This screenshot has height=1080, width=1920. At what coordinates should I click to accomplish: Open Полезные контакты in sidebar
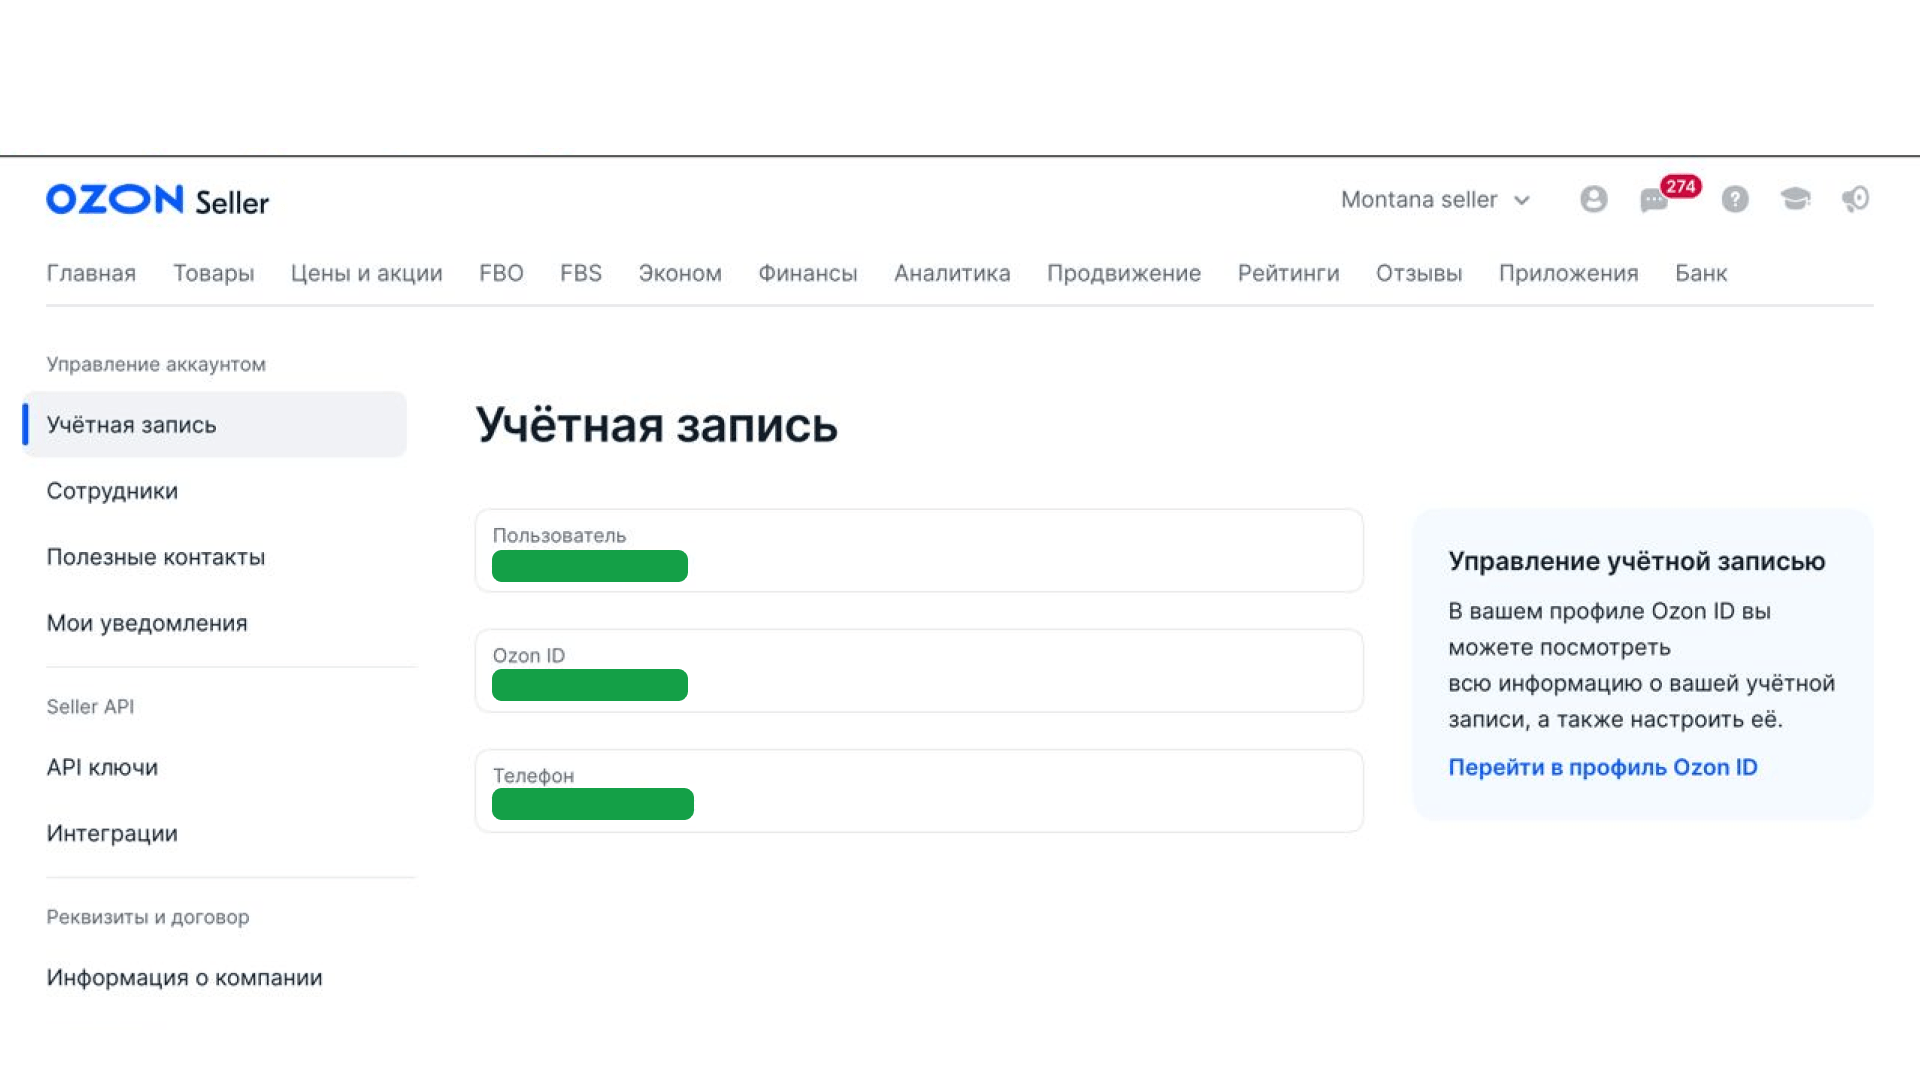pos(156,557)
